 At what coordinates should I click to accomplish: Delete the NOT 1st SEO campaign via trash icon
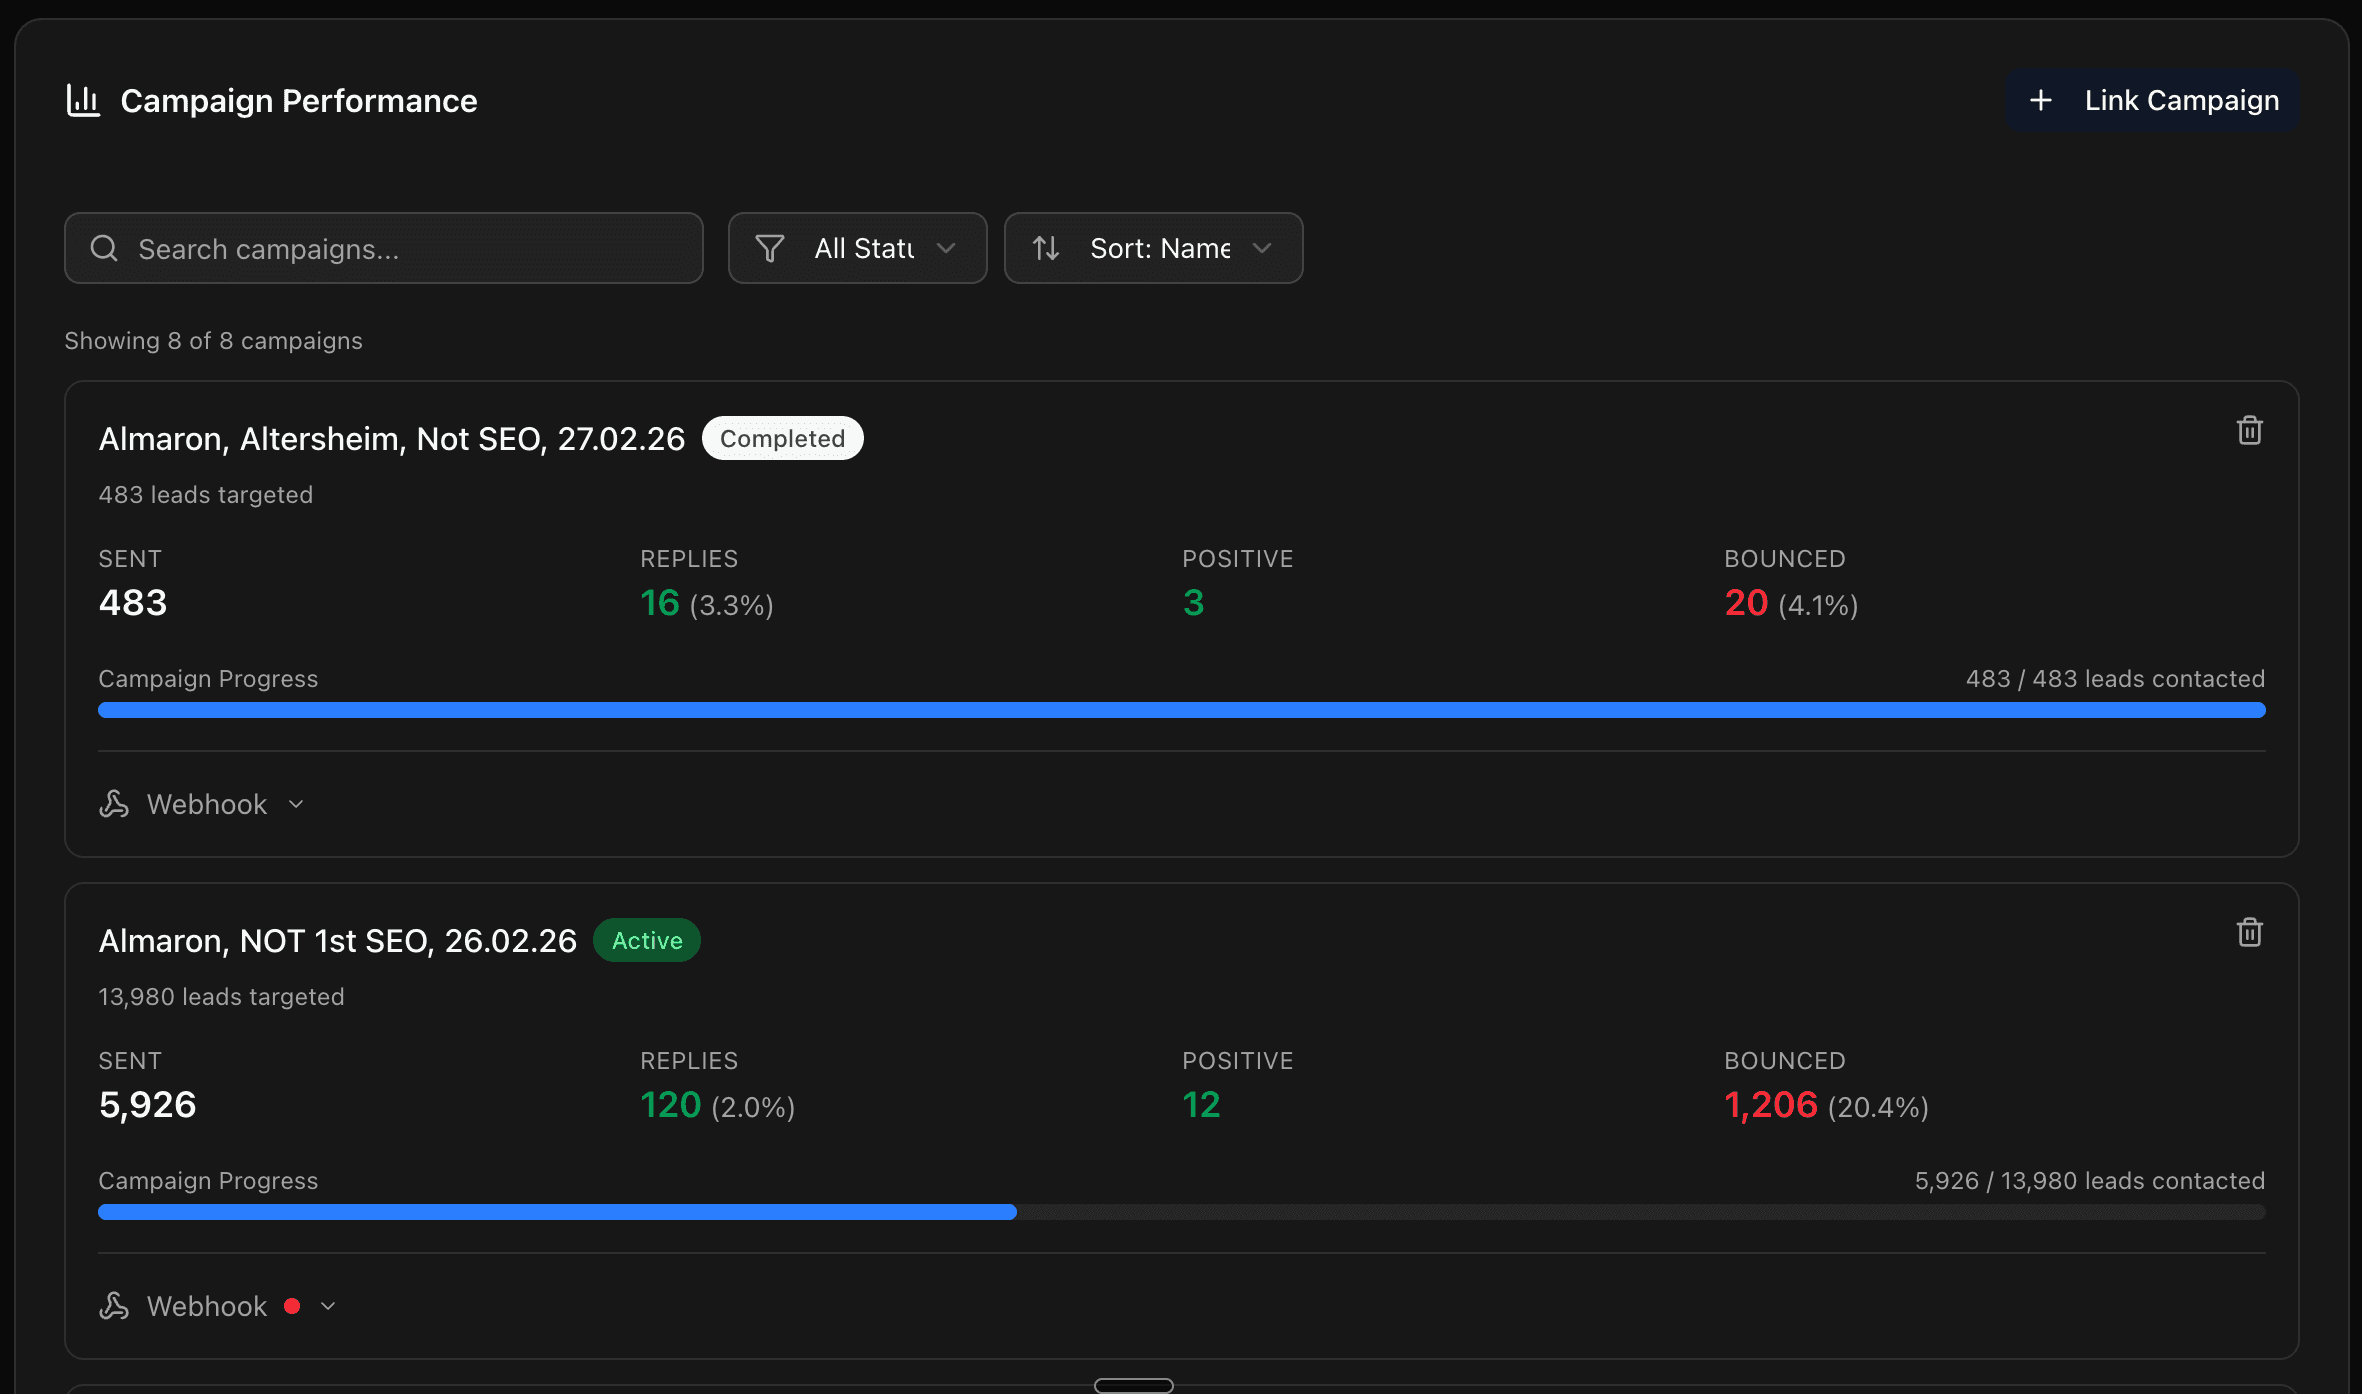tap(2249, 932)
